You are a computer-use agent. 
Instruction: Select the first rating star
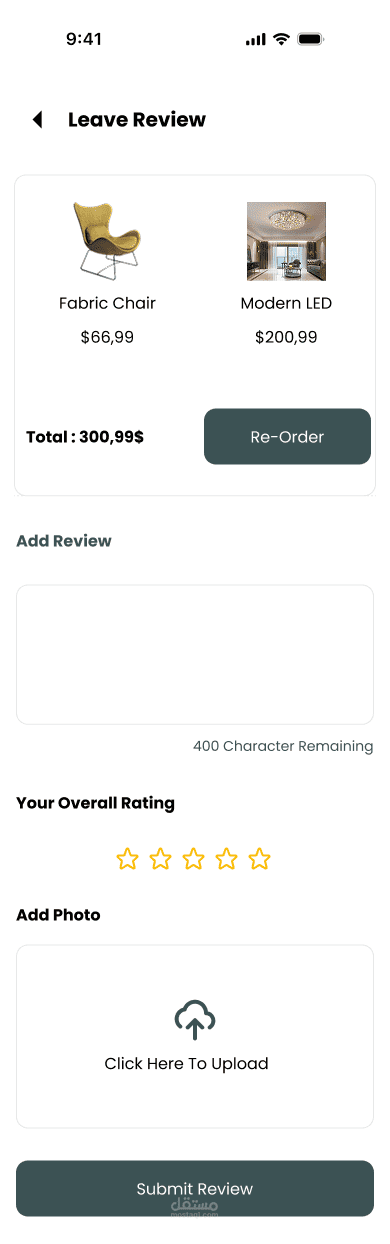(127, 859)
